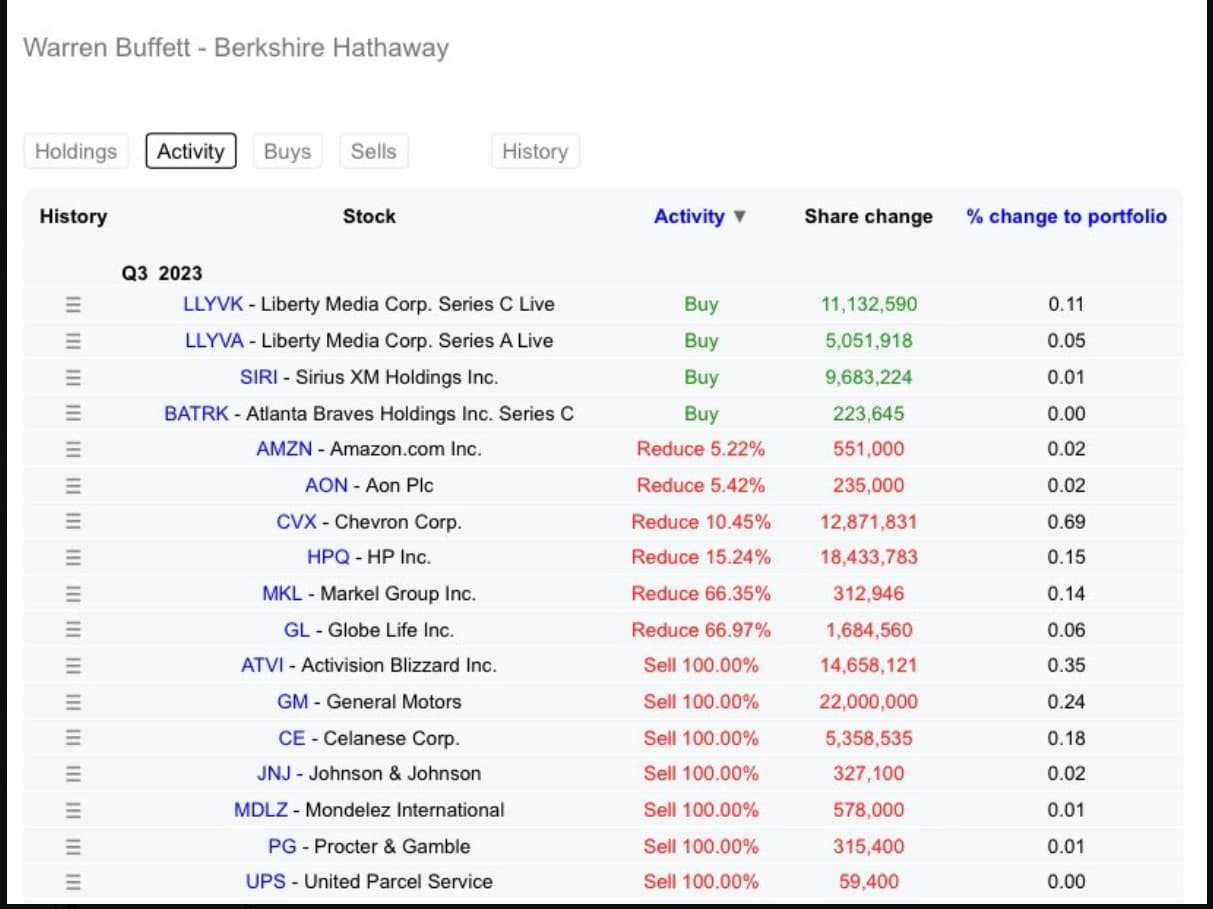The image size is (1213, 909).
Task: Open history icon for GM row
Action: coord(73,702)
